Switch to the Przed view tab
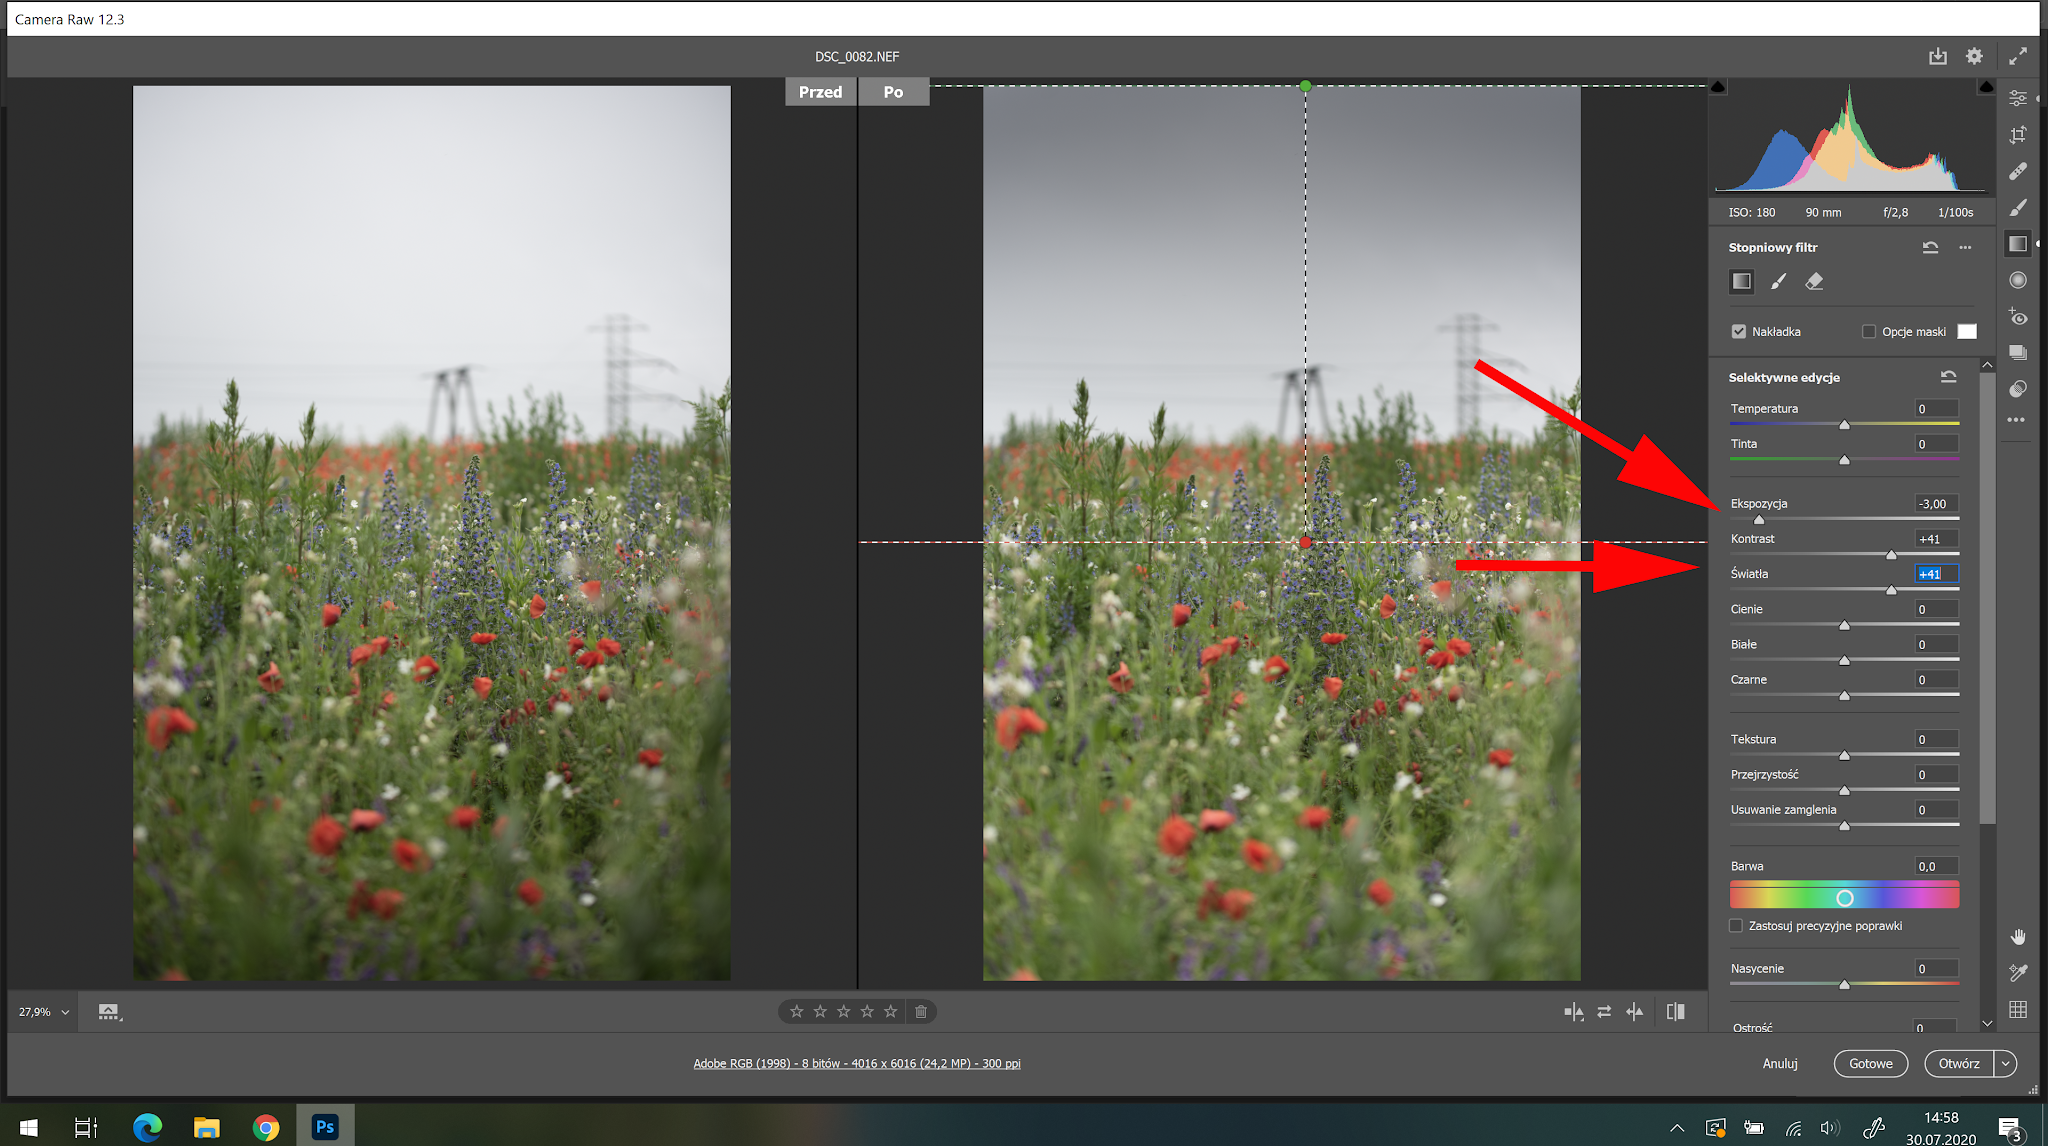 click(820, 92)
